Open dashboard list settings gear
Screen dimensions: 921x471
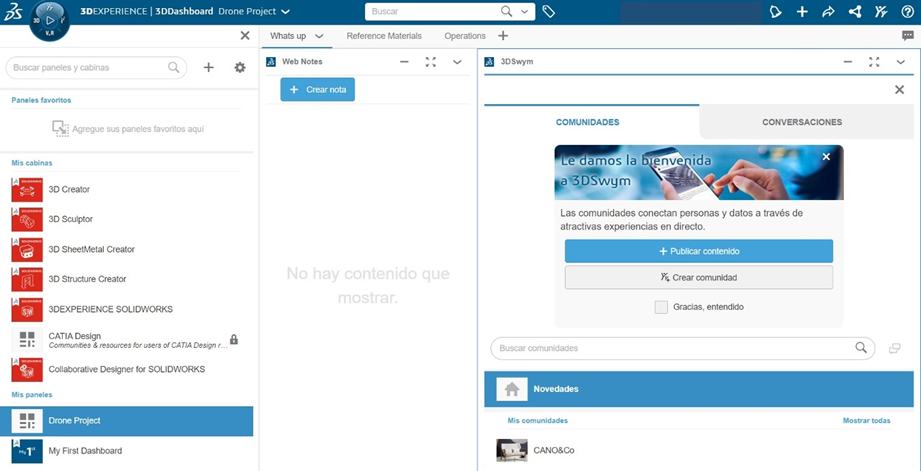240,68
